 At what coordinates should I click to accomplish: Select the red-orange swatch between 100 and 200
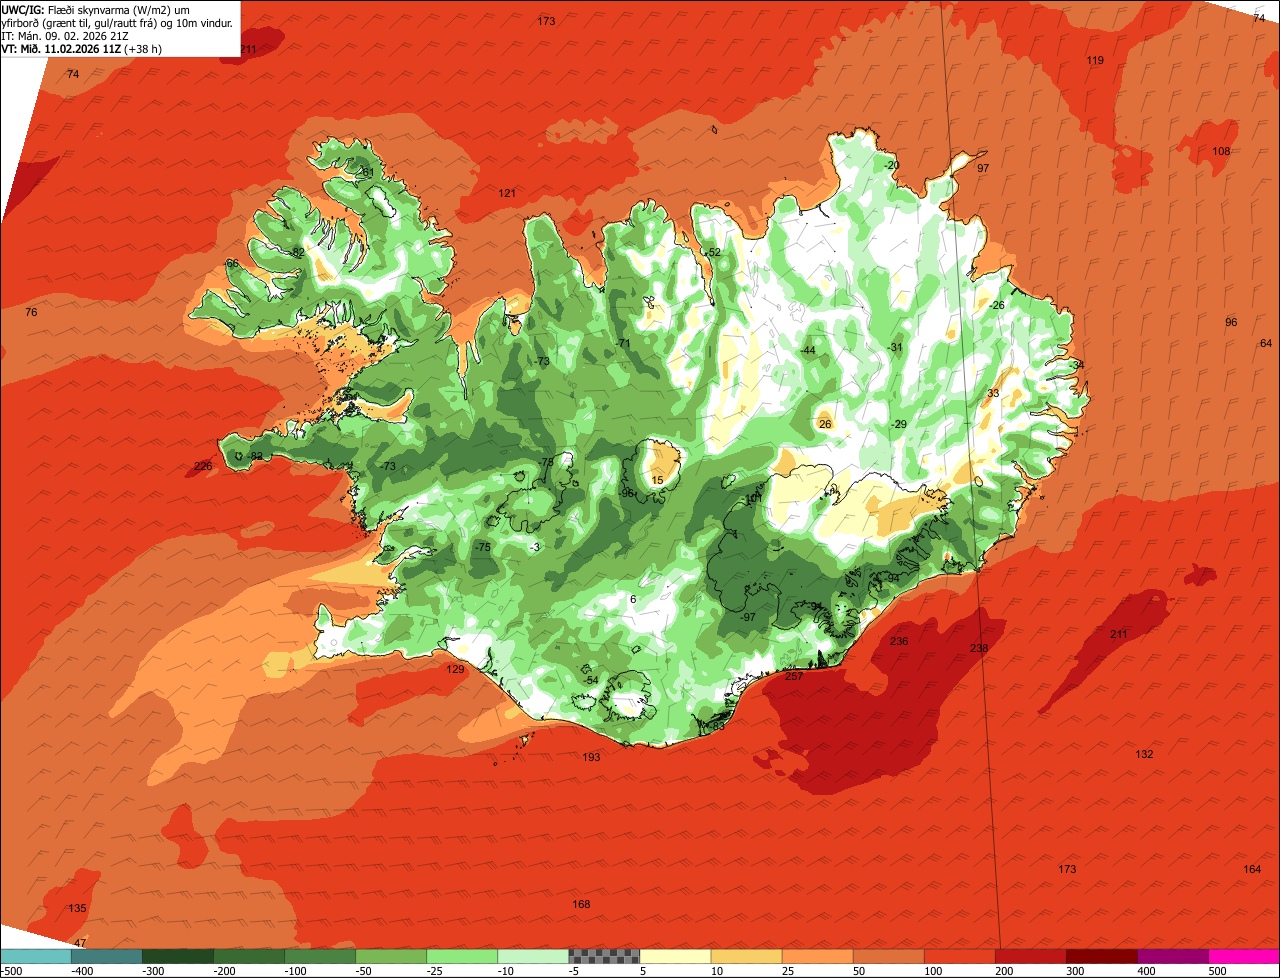tap(959, 956)
